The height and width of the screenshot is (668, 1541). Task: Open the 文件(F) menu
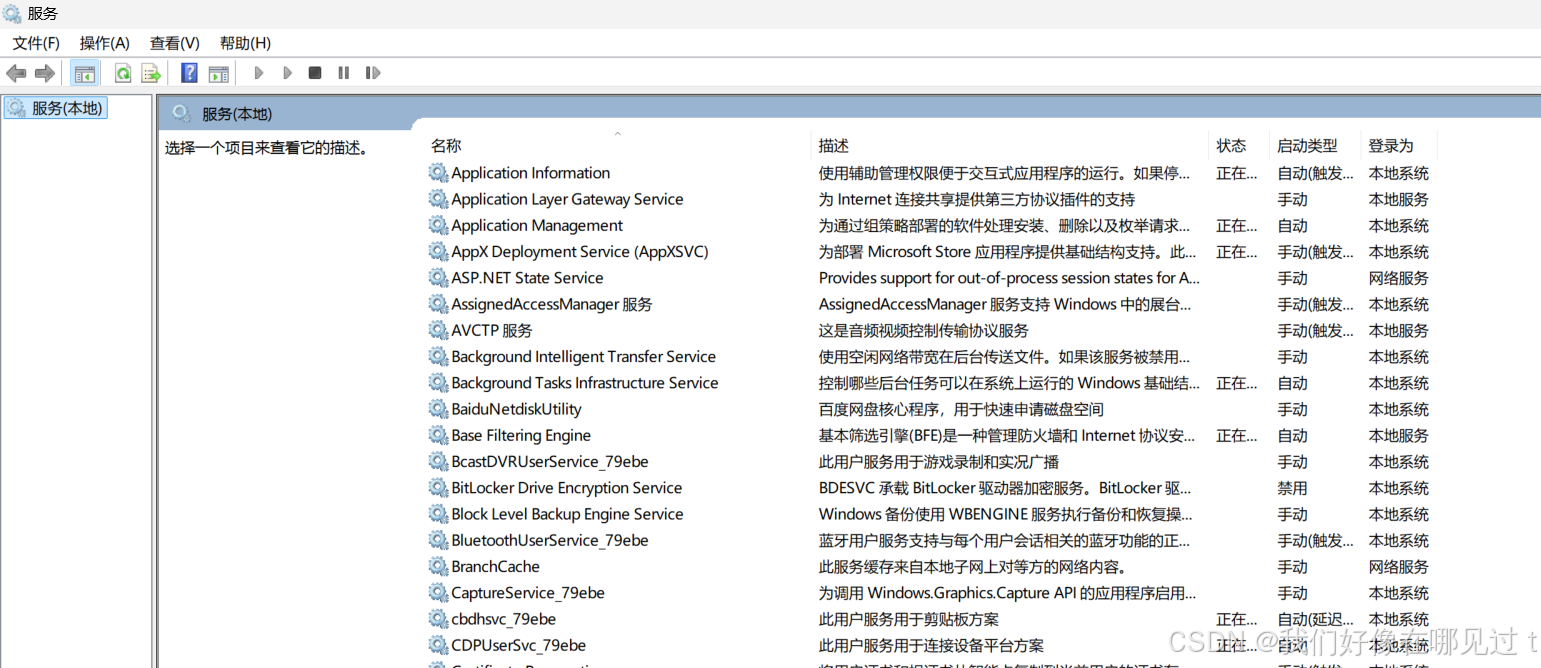[x=36, y=43]
